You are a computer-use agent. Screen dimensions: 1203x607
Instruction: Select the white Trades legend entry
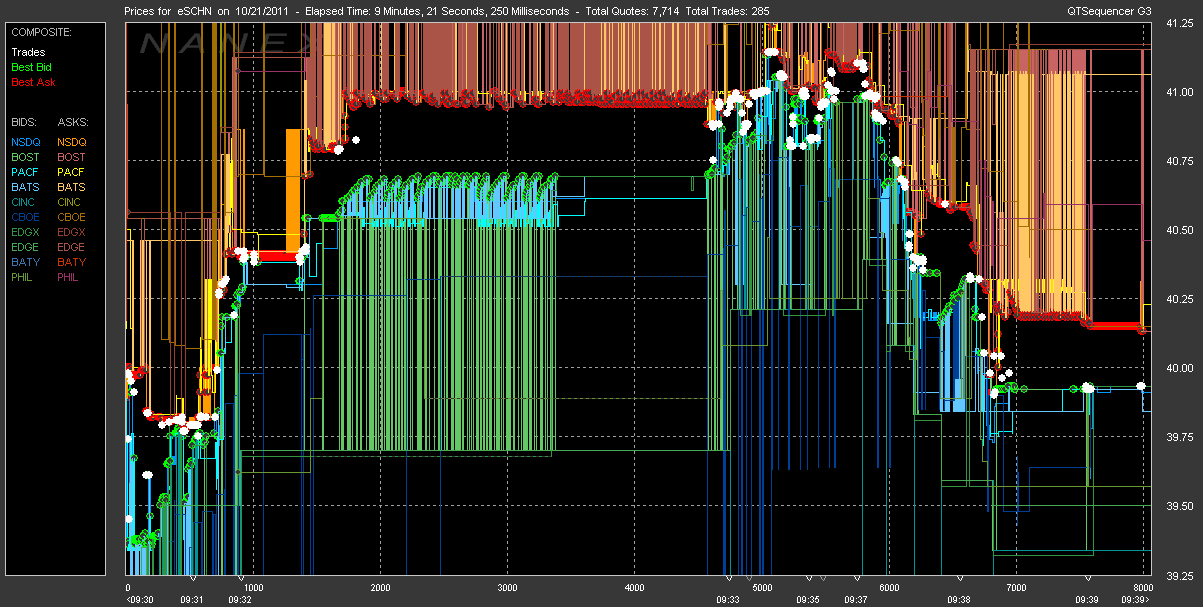(x=28, y=52)
